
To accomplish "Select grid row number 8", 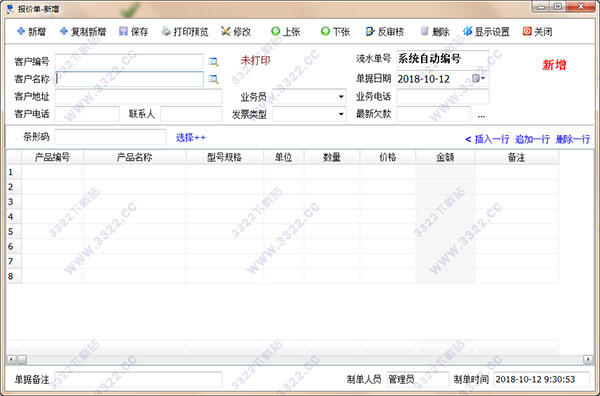I will click(x=14, y=276).
